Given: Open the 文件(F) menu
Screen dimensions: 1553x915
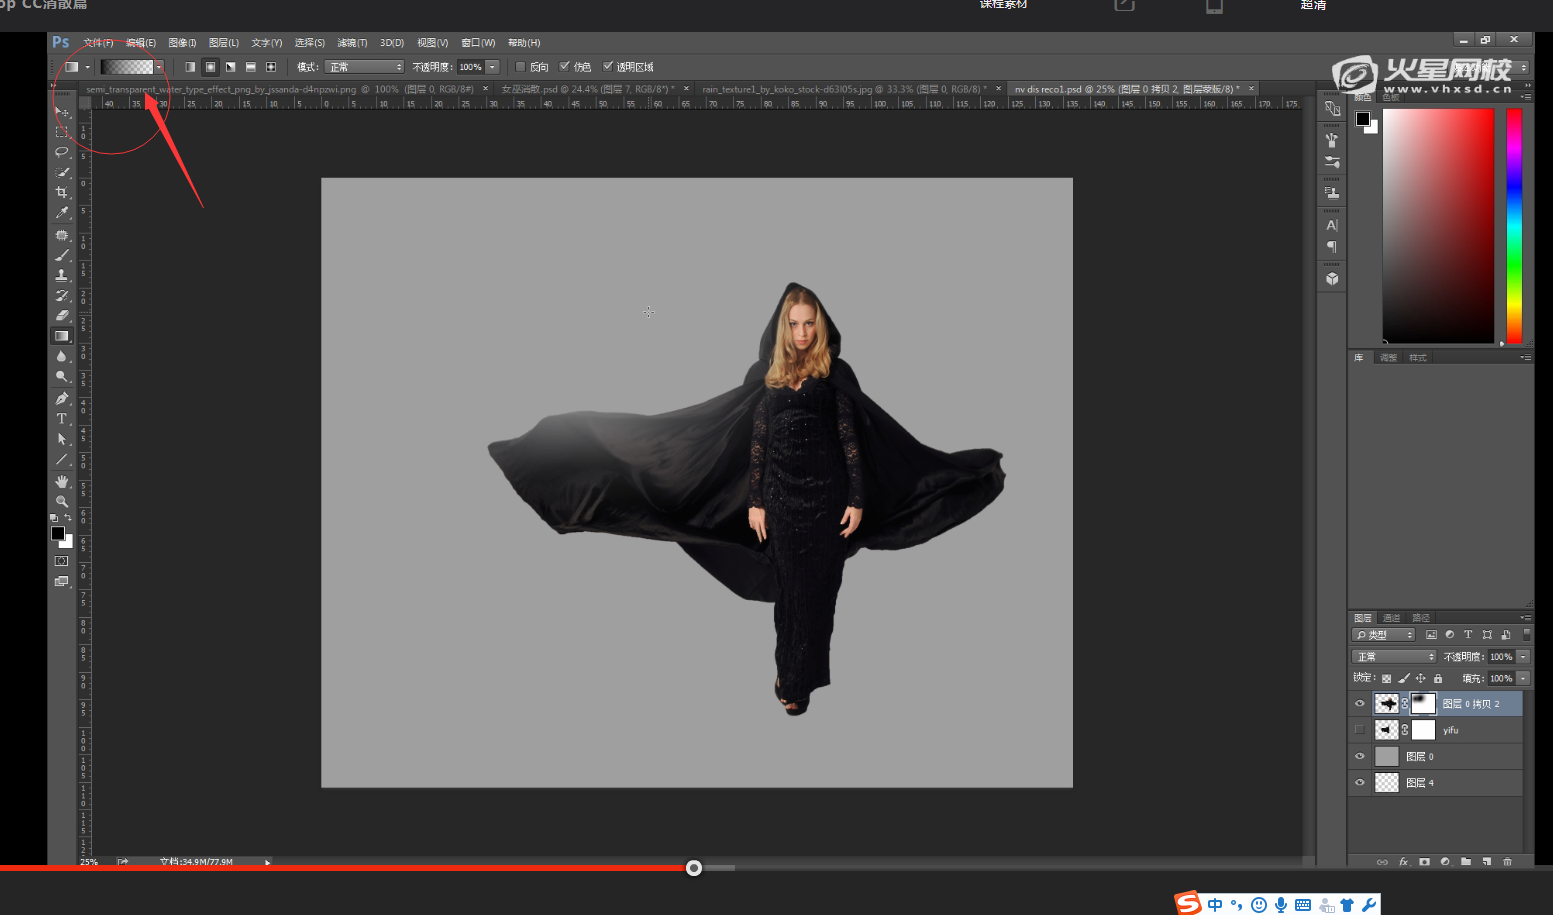Looking at the screenshot, I should pos(98,43).
